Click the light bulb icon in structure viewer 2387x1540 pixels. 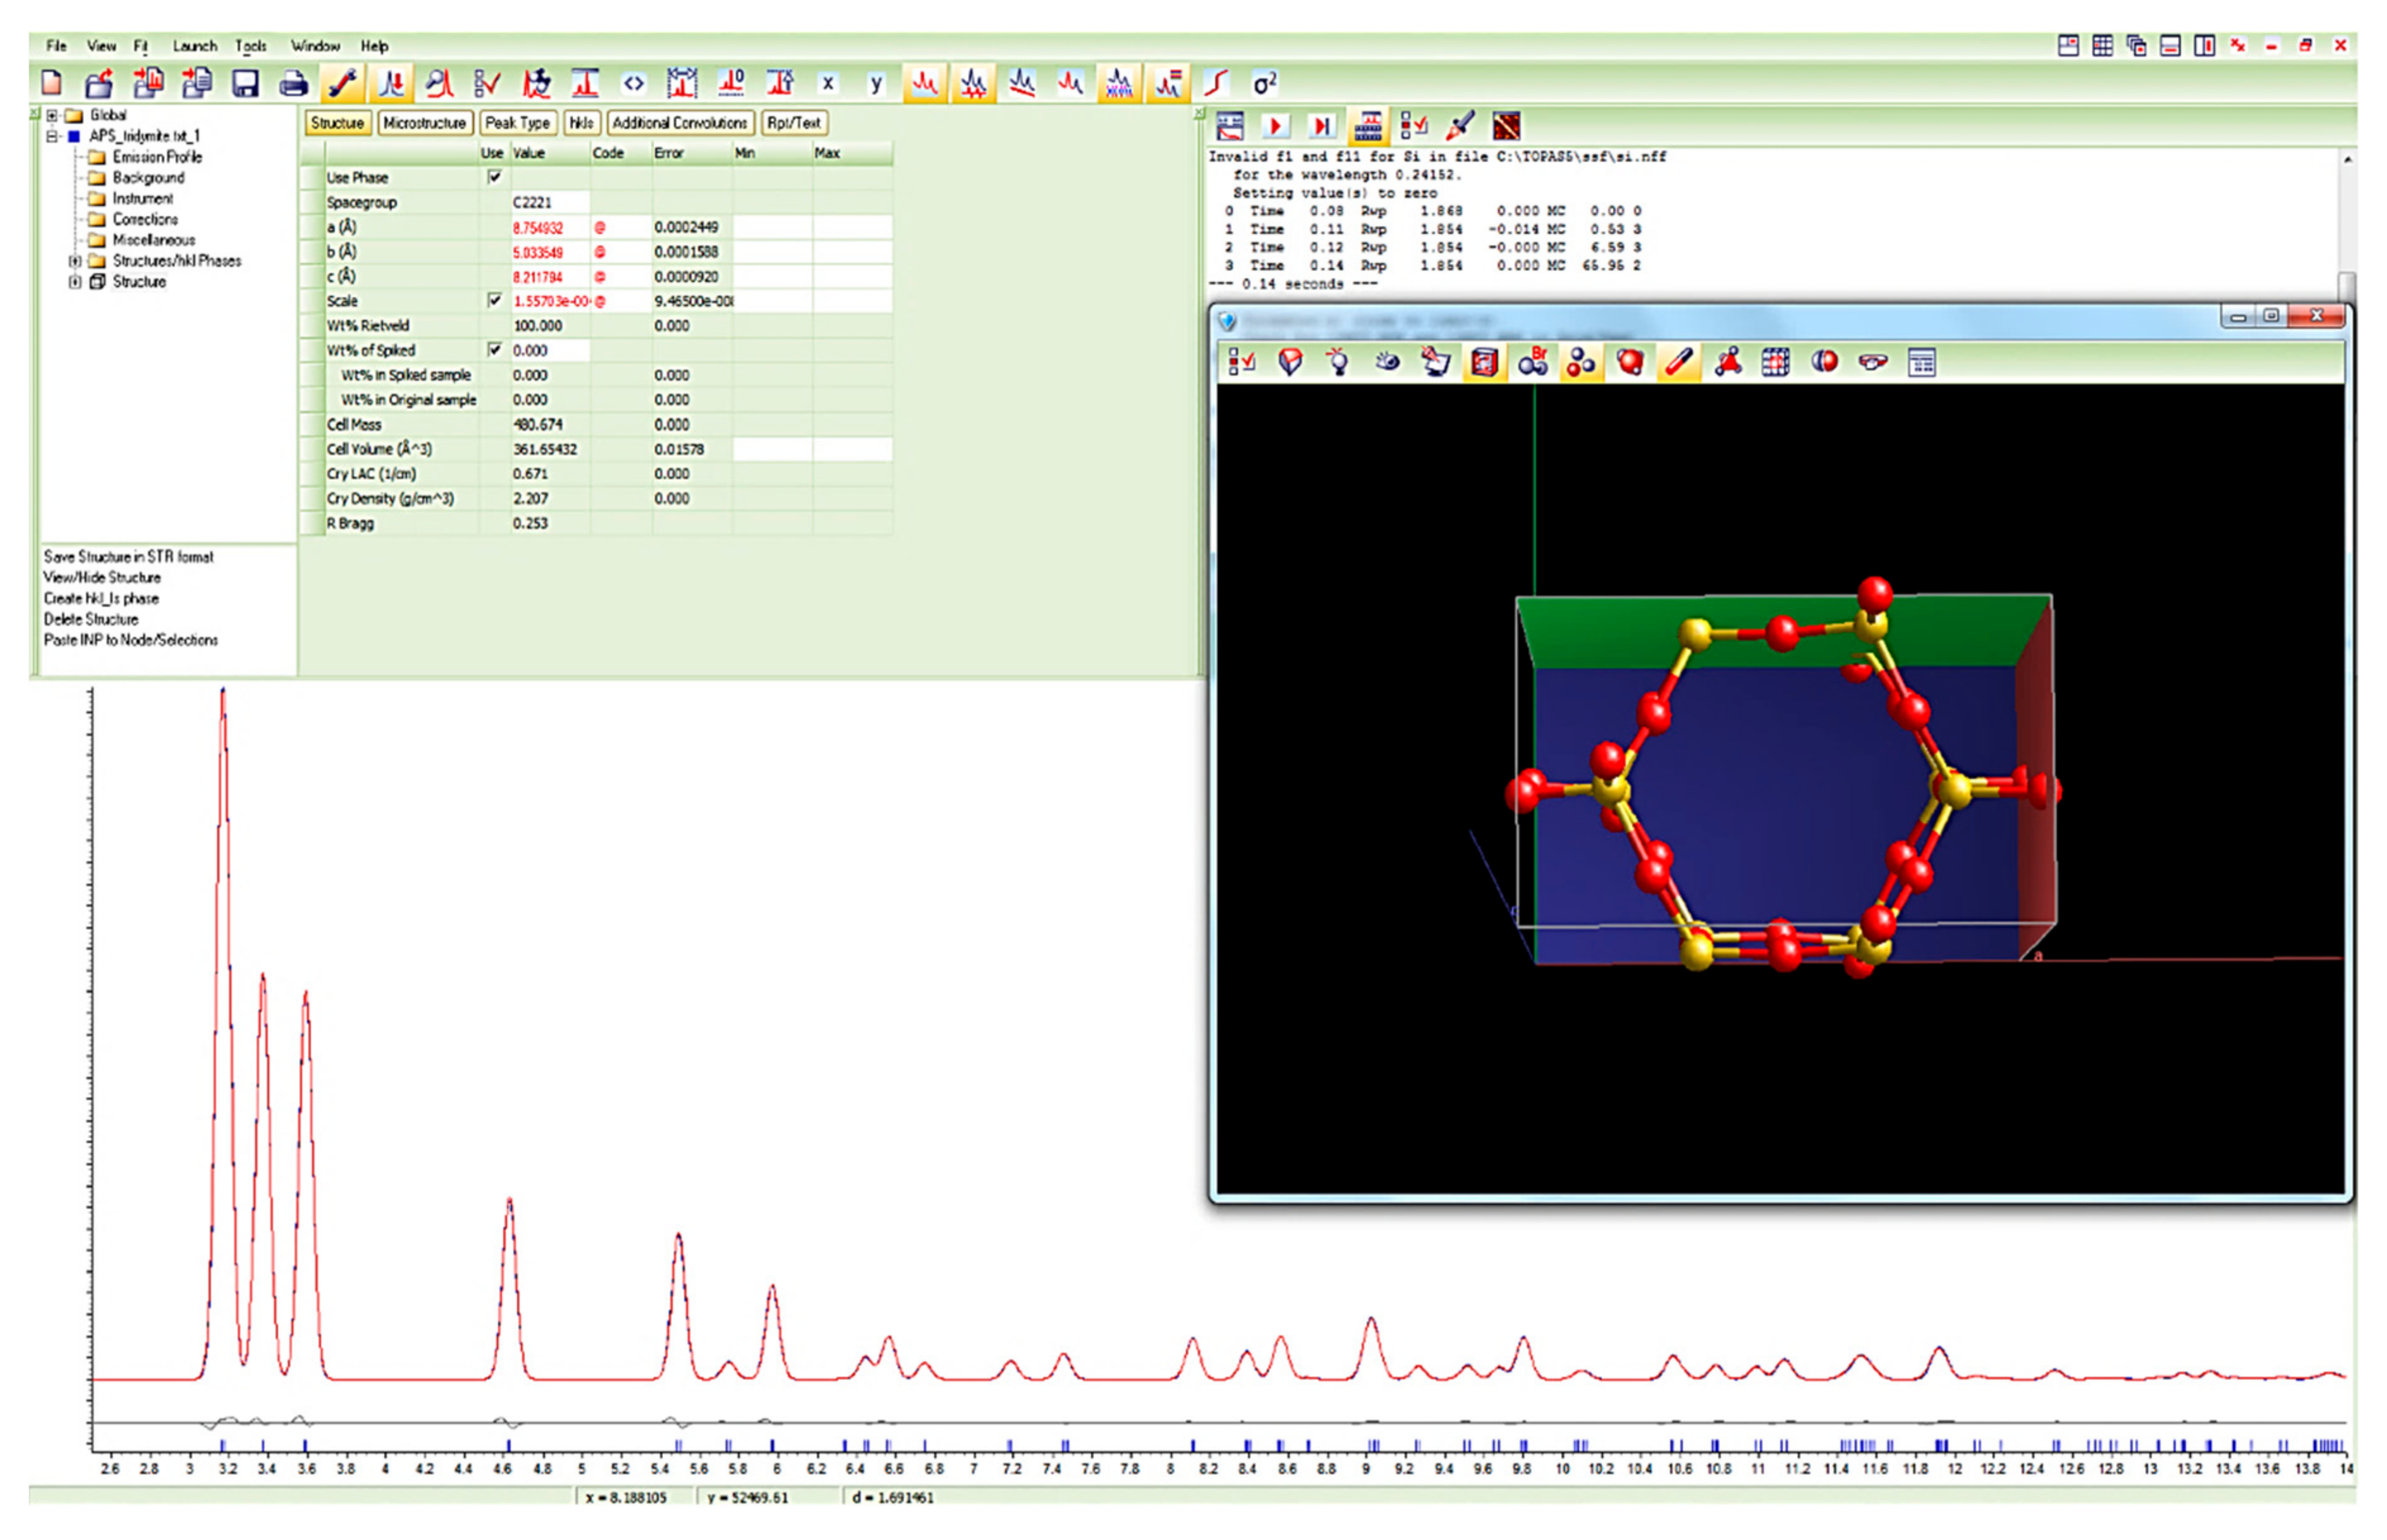coord(1338,362)
